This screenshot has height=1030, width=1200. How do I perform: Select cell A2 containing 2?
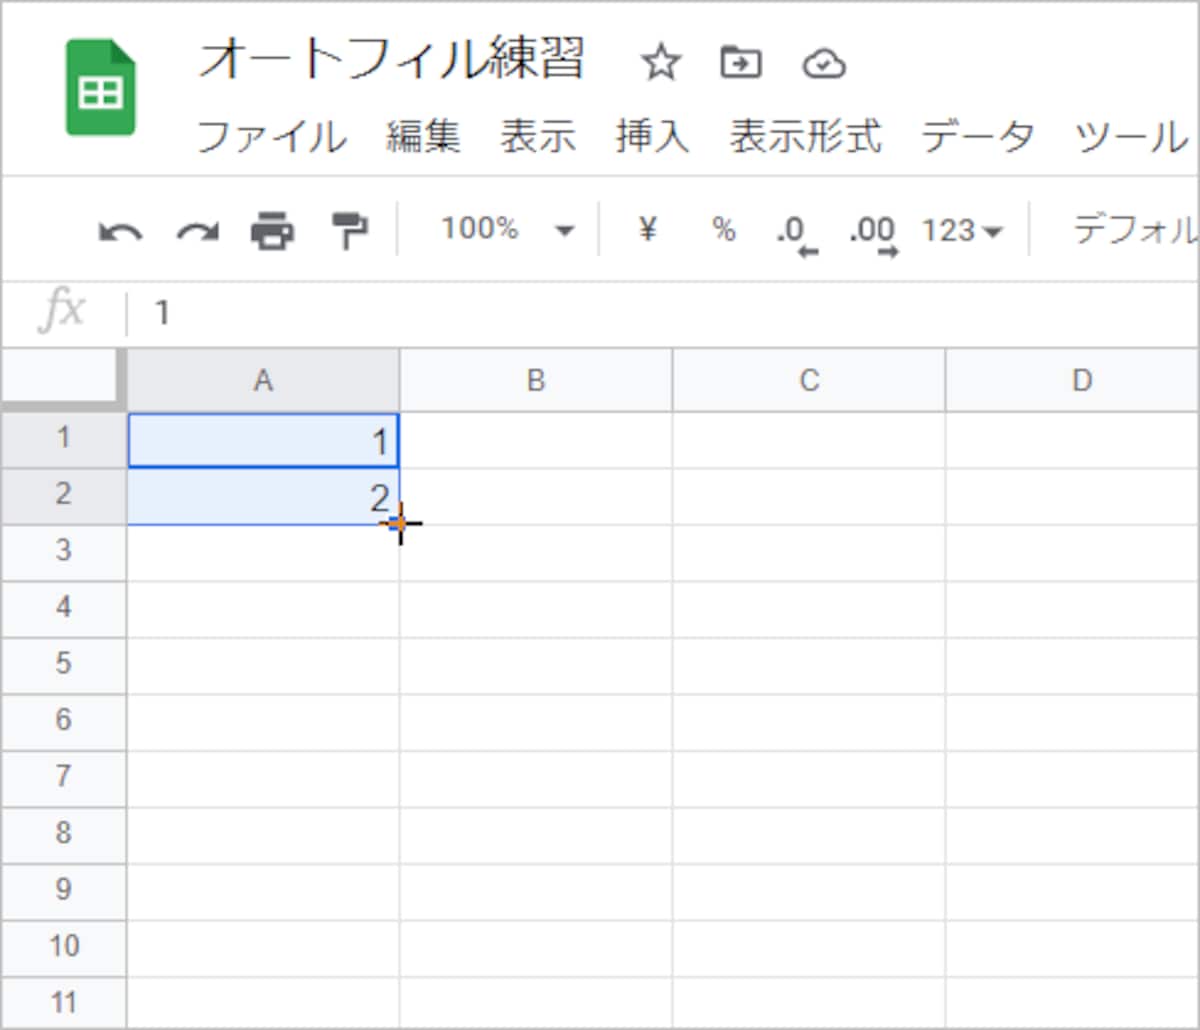coord(264,496)
